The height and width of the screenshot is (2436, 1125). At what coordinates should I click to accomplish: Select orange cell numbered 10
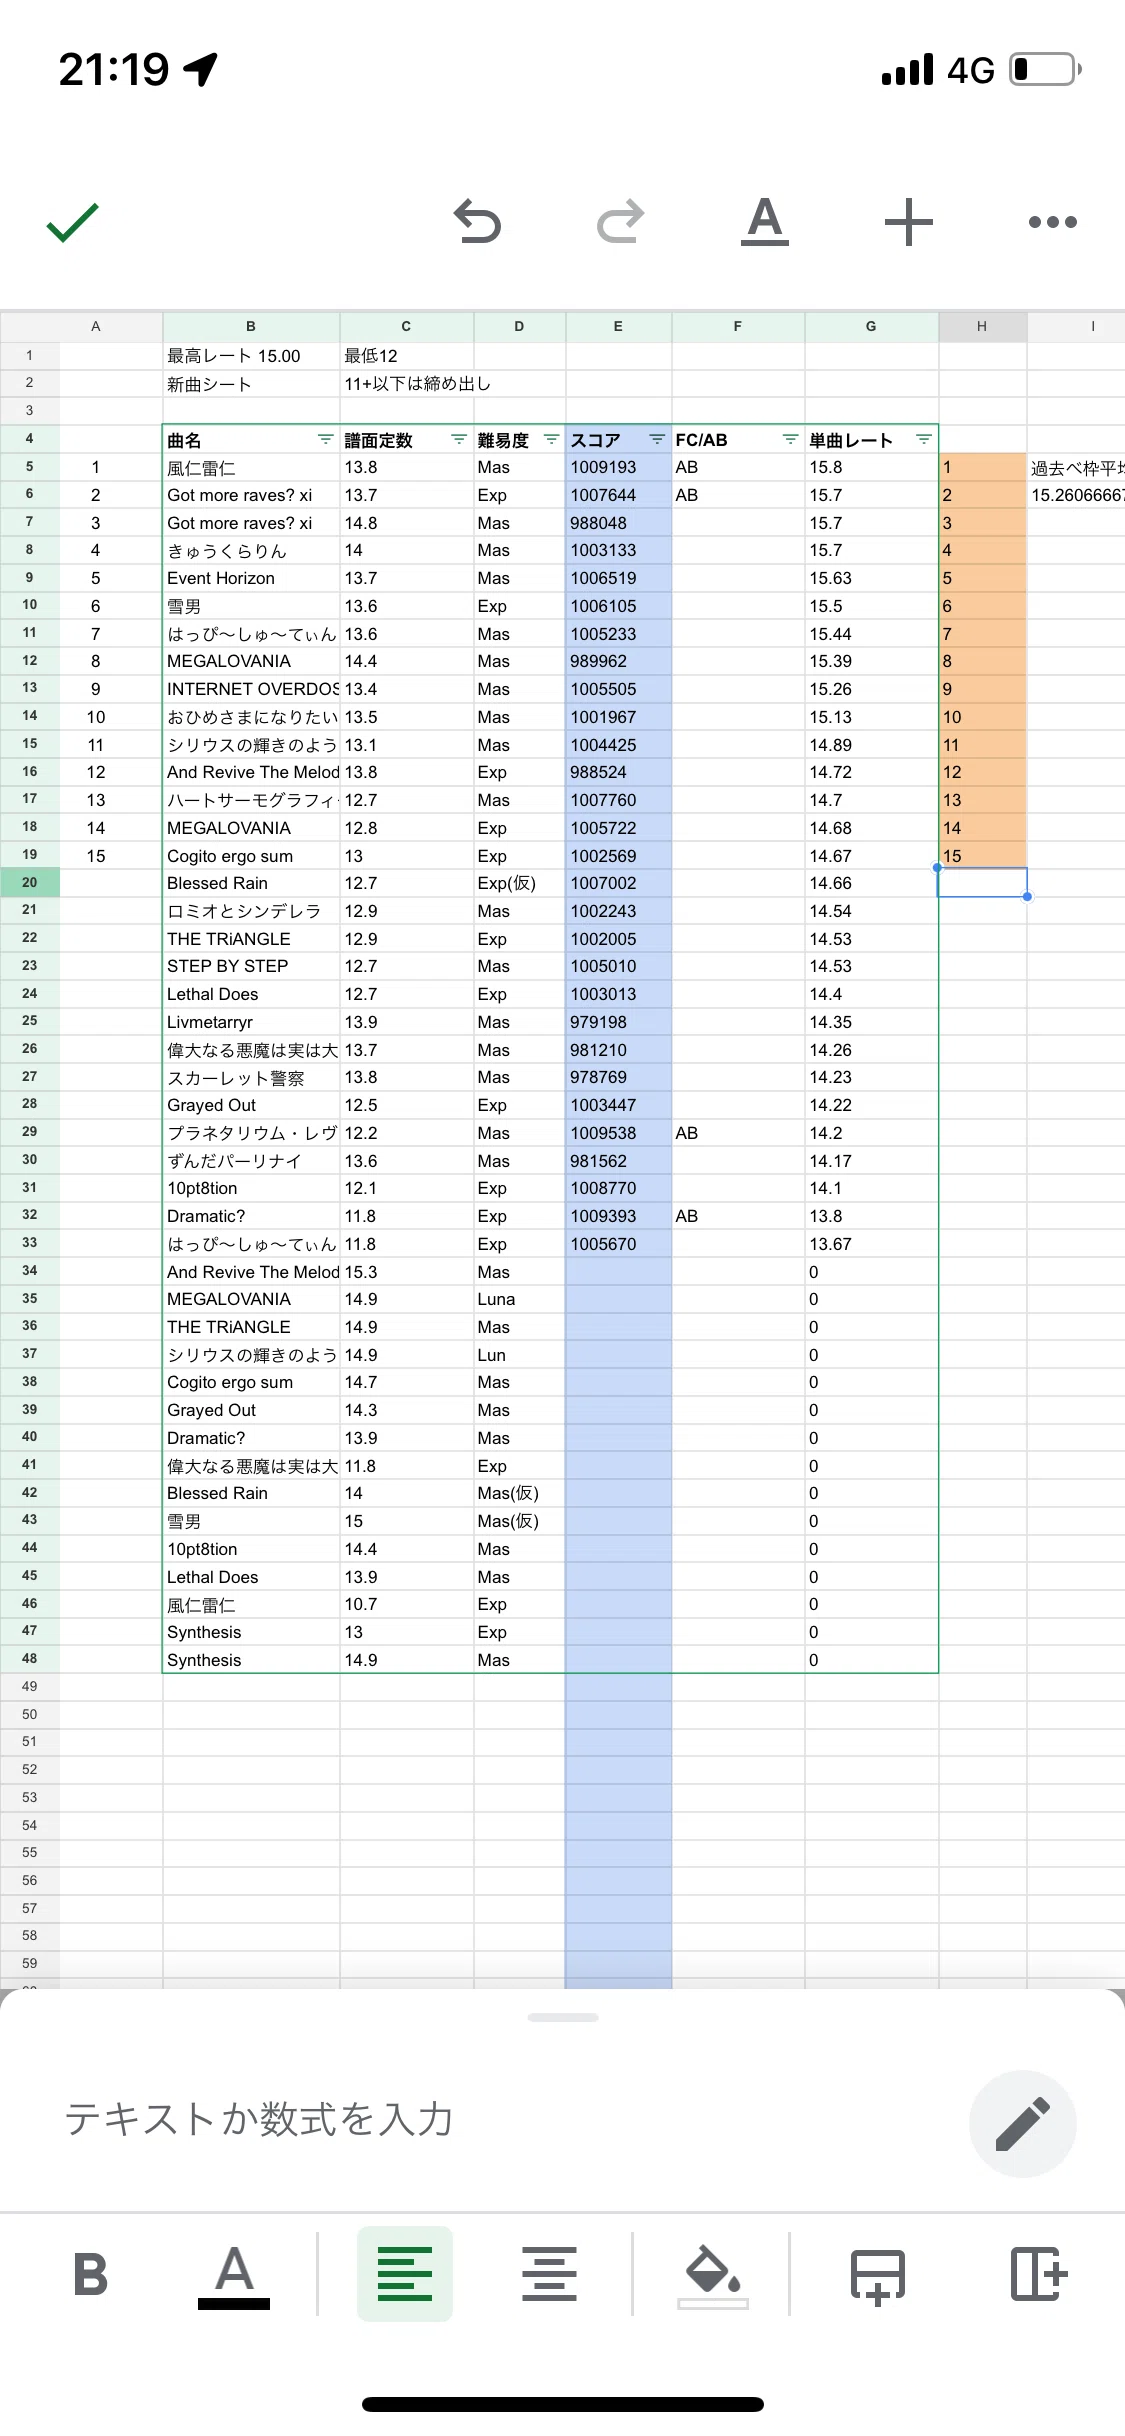pyautogui.click(x=982, y=717)
